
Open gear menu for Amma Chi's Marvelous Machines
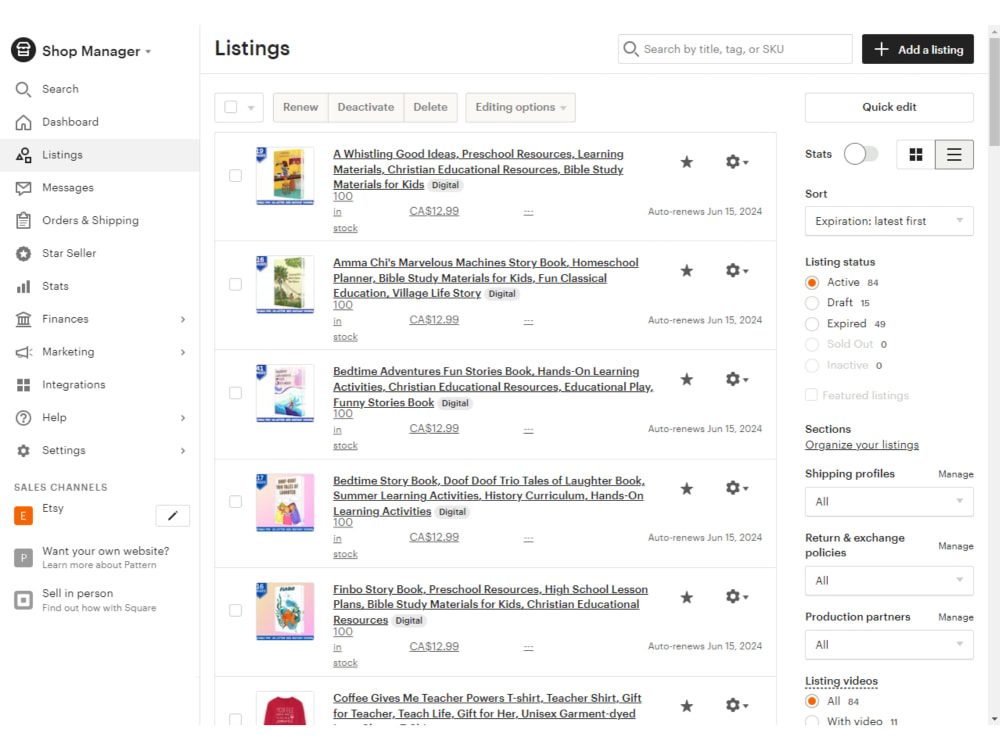(x=737, y=271)
